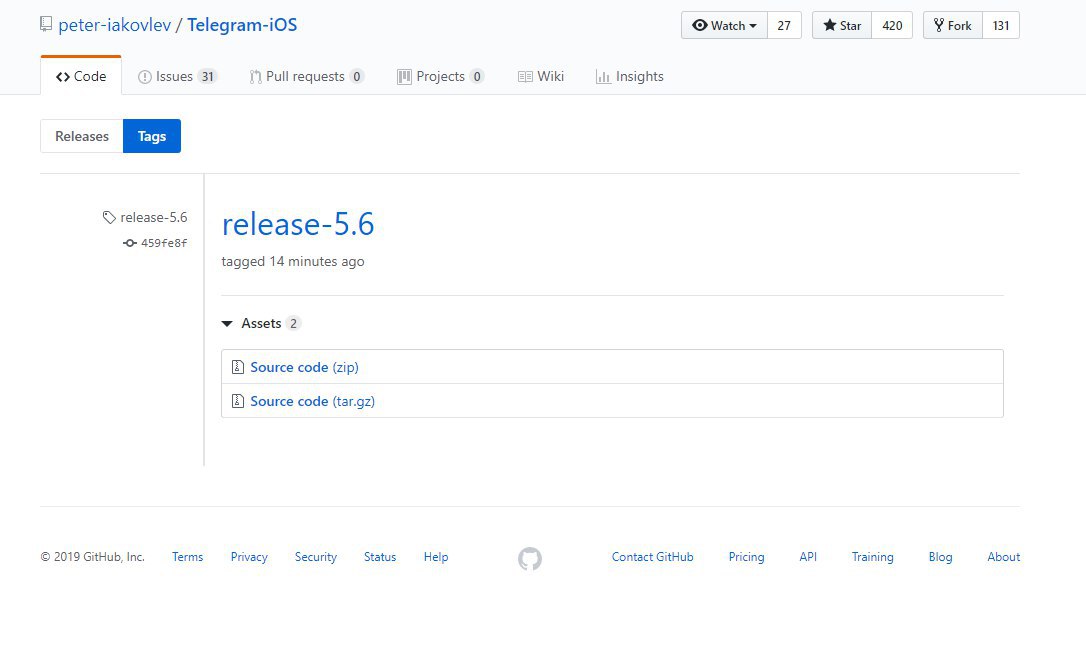Open the Terms footer link
Screen dimensions: 1086x665
pos(188,557)
